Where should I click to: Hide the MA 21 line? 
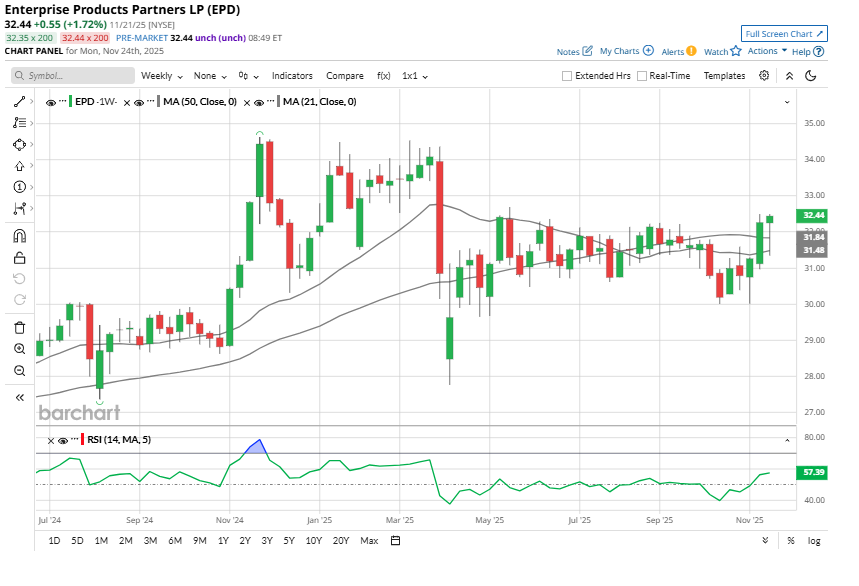coord(259,102)
